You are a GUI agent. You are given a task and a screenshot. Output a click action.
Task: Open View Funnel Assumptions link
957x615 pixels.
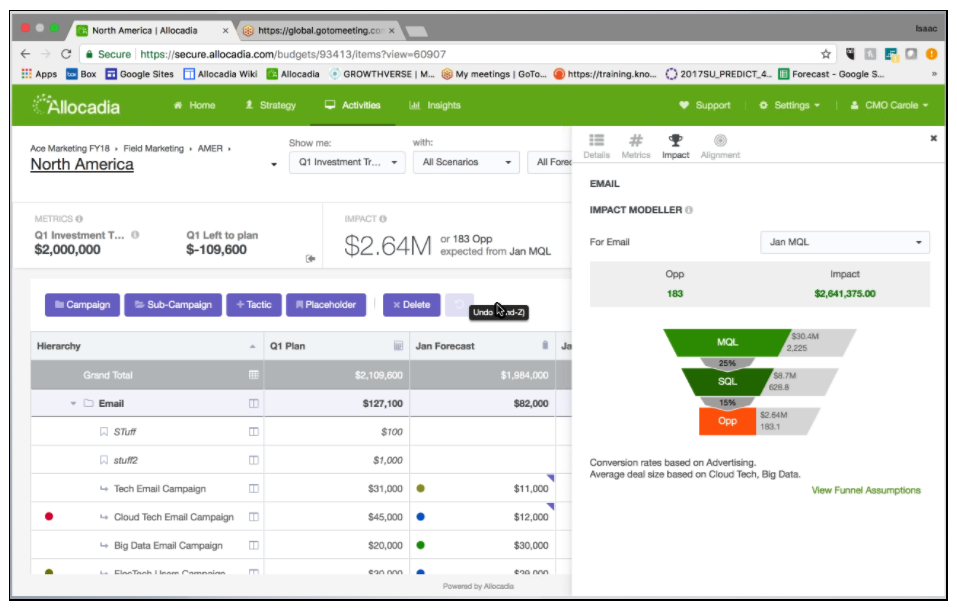(x=865, y=490)
